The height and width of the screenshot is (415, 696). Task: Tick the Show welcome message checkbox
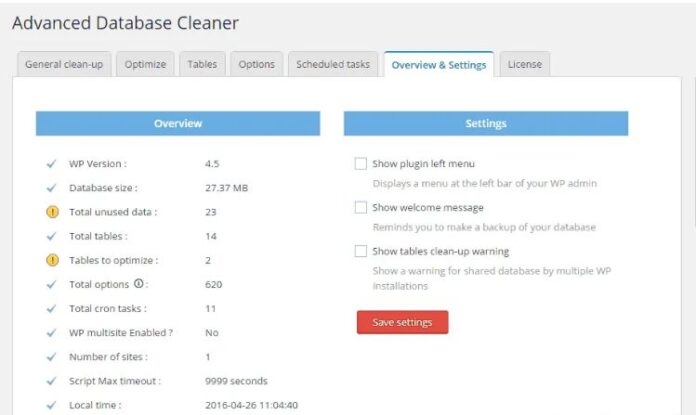point(361,207)
